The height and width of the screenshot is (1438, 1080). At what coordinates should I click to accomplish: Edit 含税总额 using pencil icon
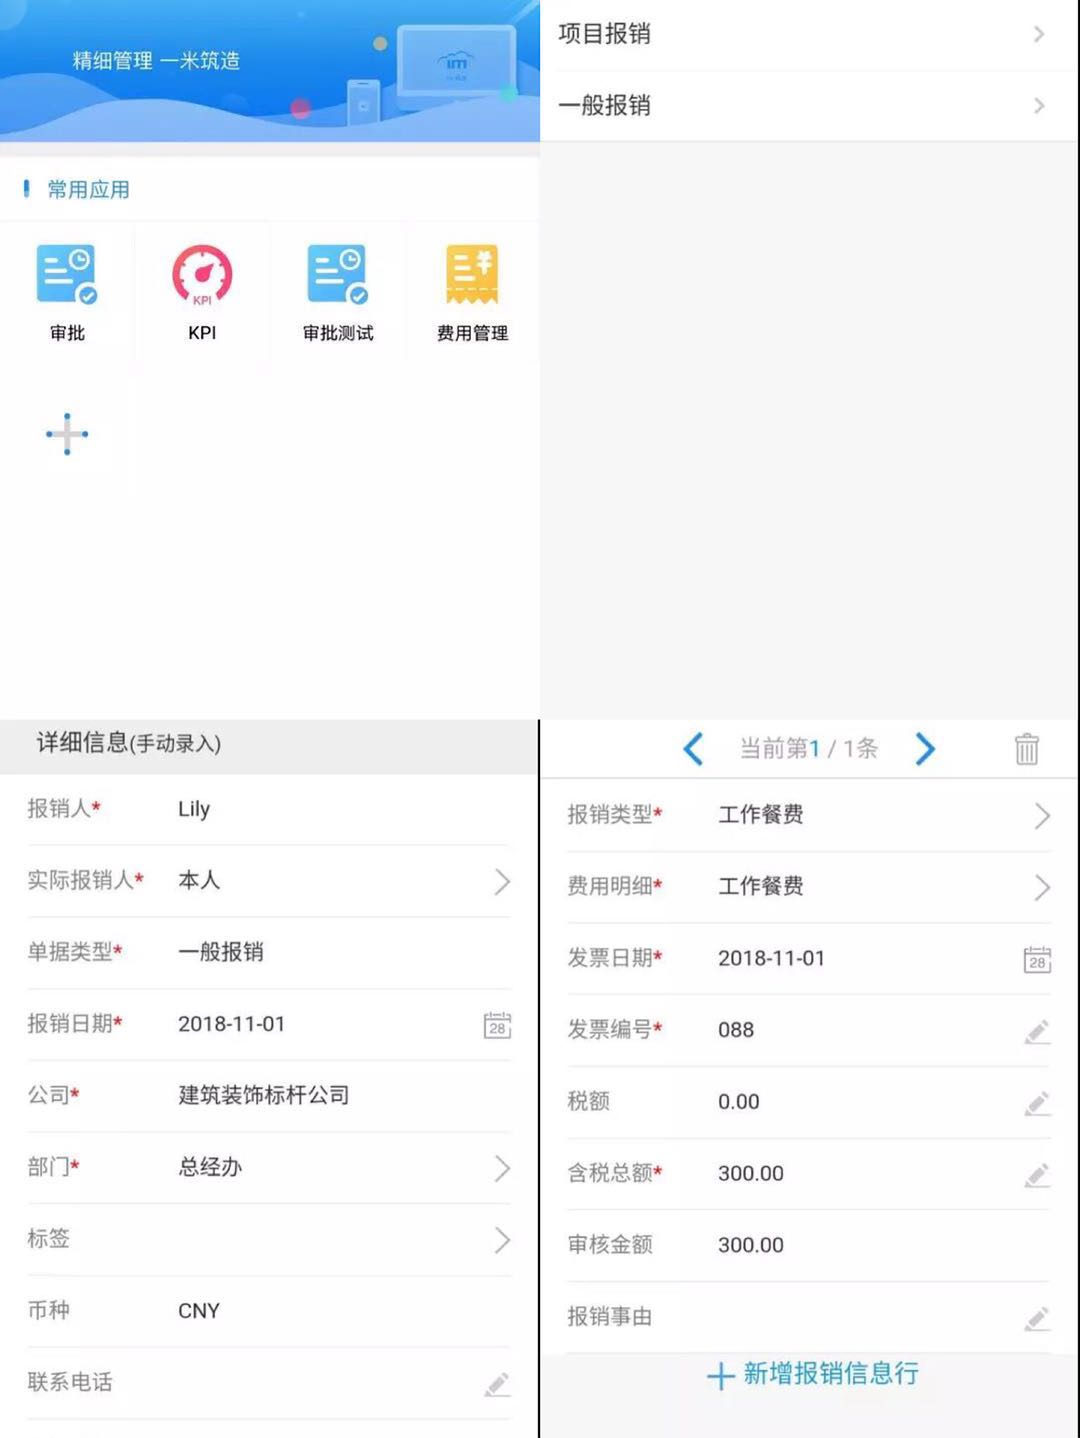(x=1037, y=1175)
